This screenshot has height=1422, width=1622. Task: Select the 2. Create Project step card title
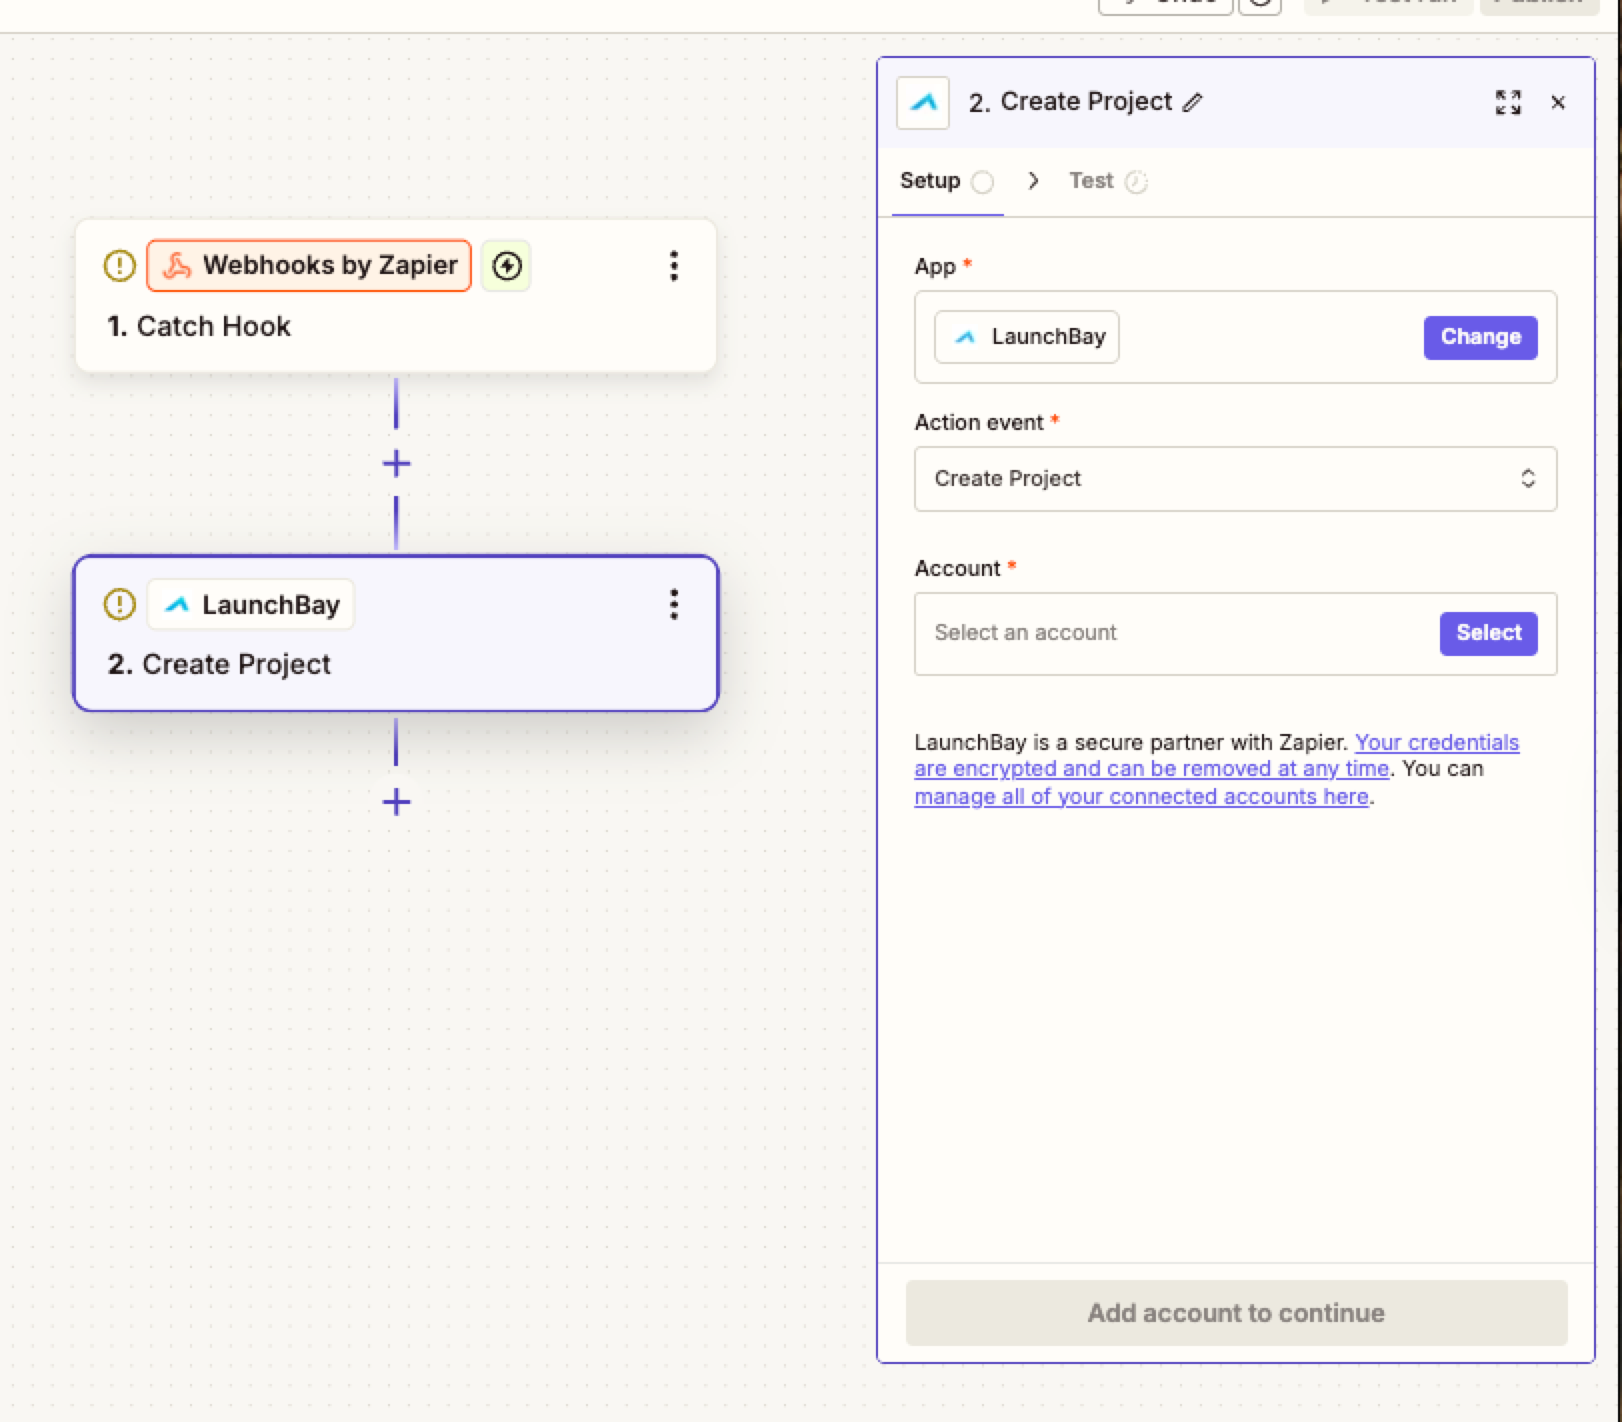[x=219, y=664]
